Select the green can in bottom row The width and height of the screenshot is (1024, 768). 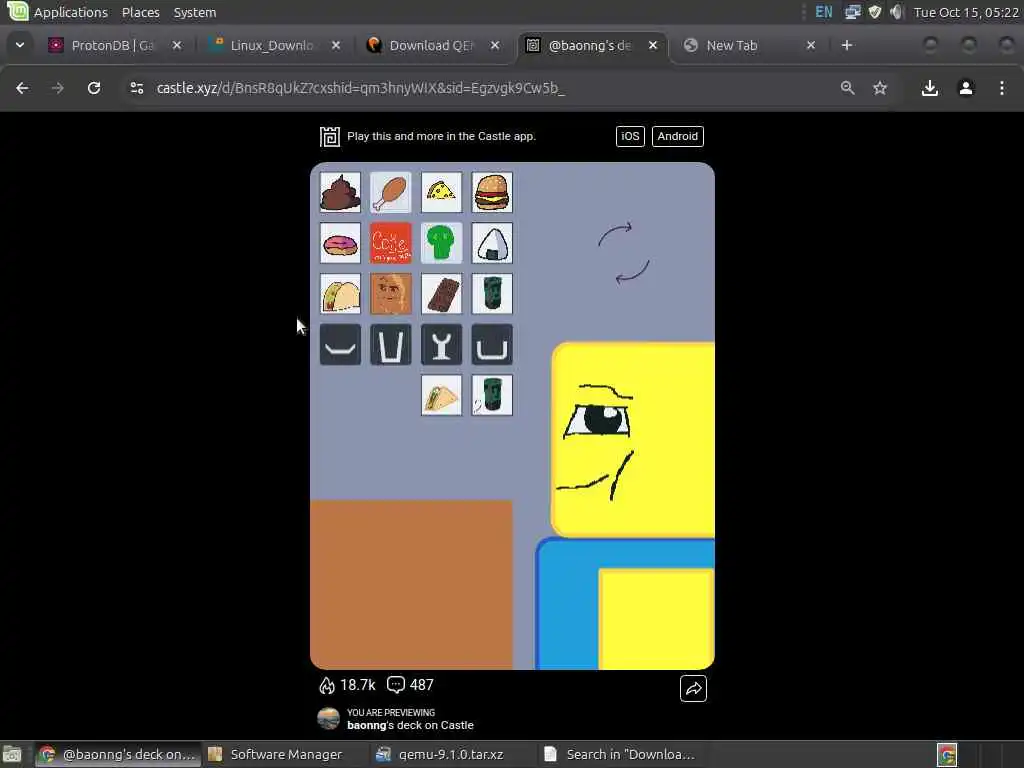pyautogui.click(x=492, y=395)
